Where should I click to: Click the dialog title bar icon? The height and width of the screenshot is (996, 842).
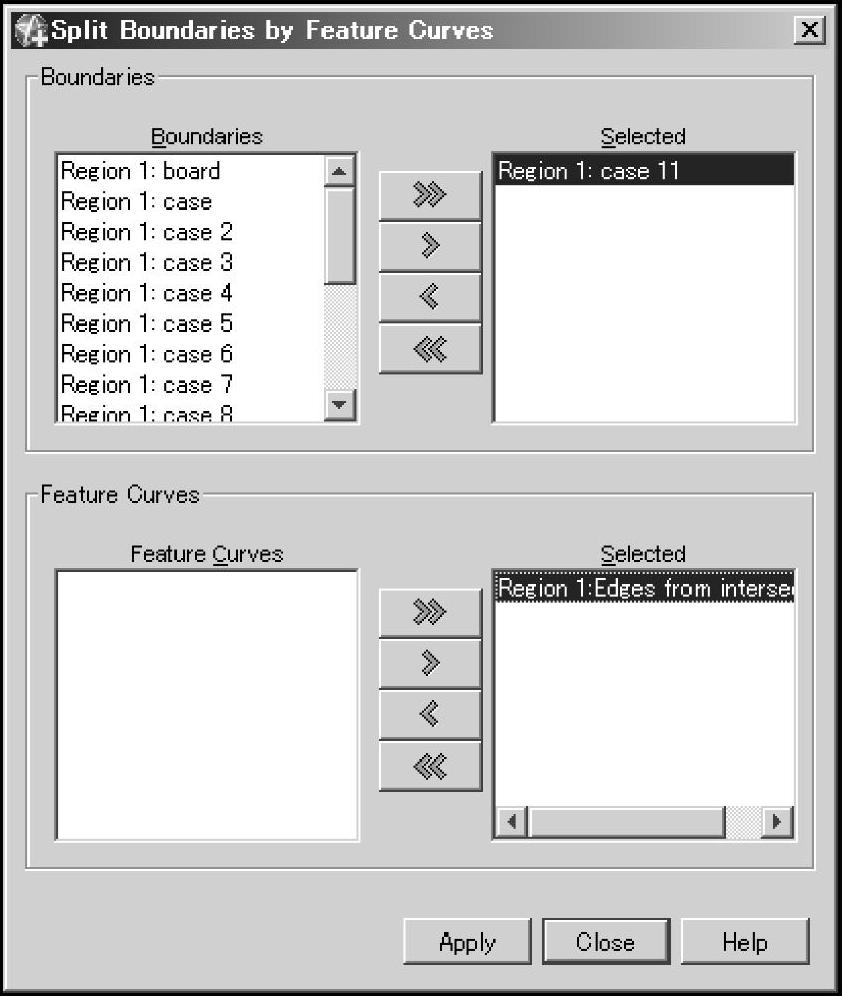coord(30,30)
